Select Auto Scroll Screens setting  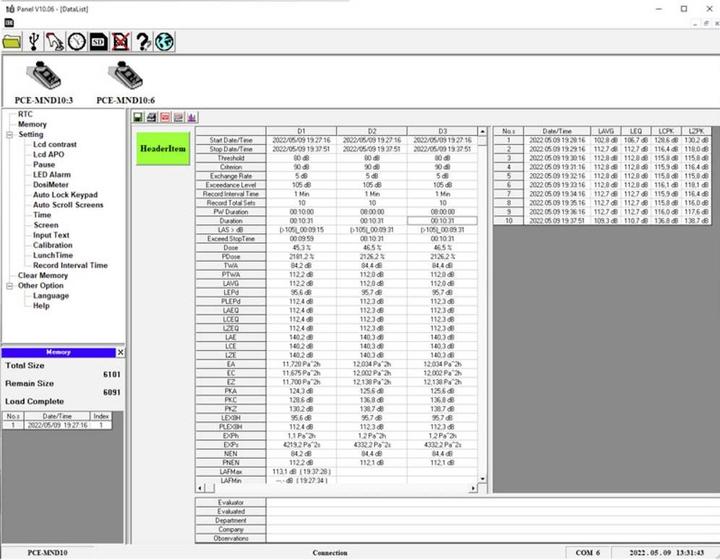[68, 205]
